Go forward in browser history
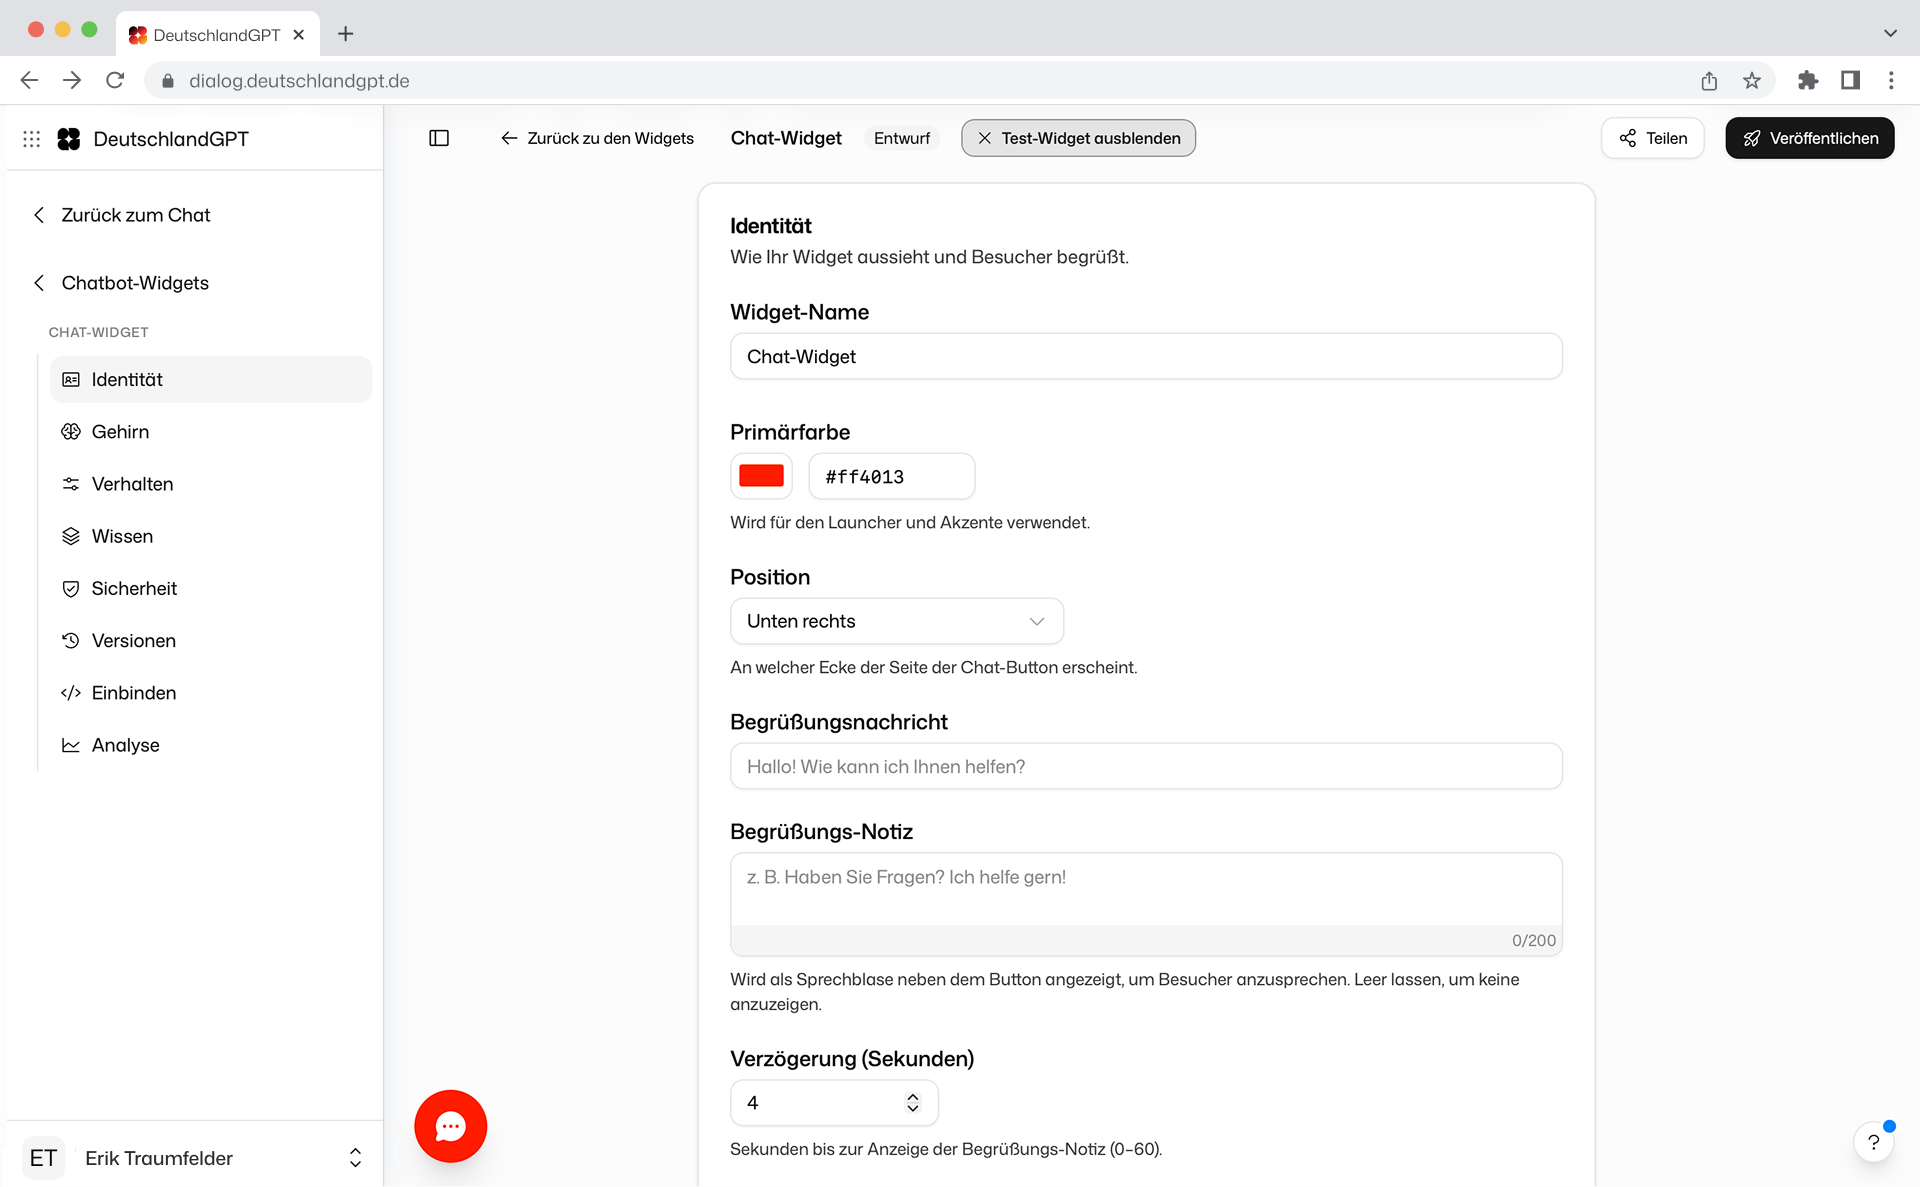The height and width of the screenshot is (1187, 1920). tap(72, 81)
